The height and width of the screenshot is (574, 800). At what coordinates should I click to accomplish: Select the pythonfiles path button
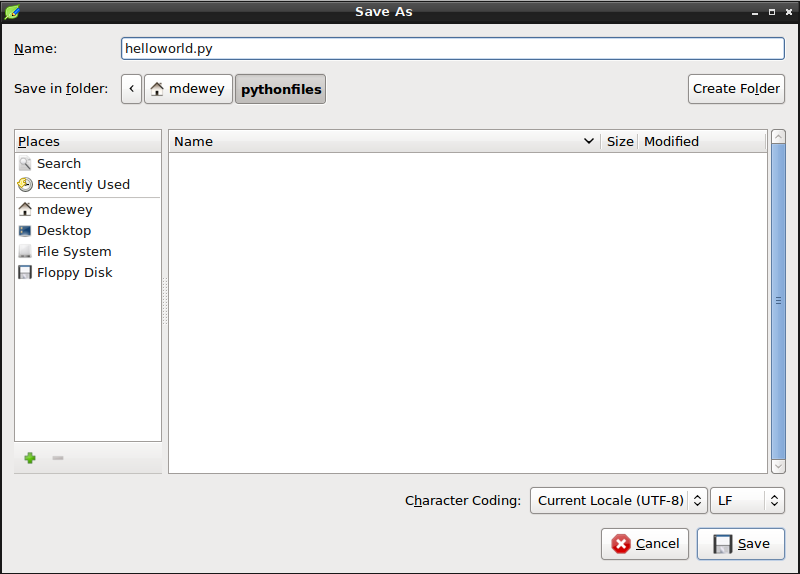(x=281, y=89)
